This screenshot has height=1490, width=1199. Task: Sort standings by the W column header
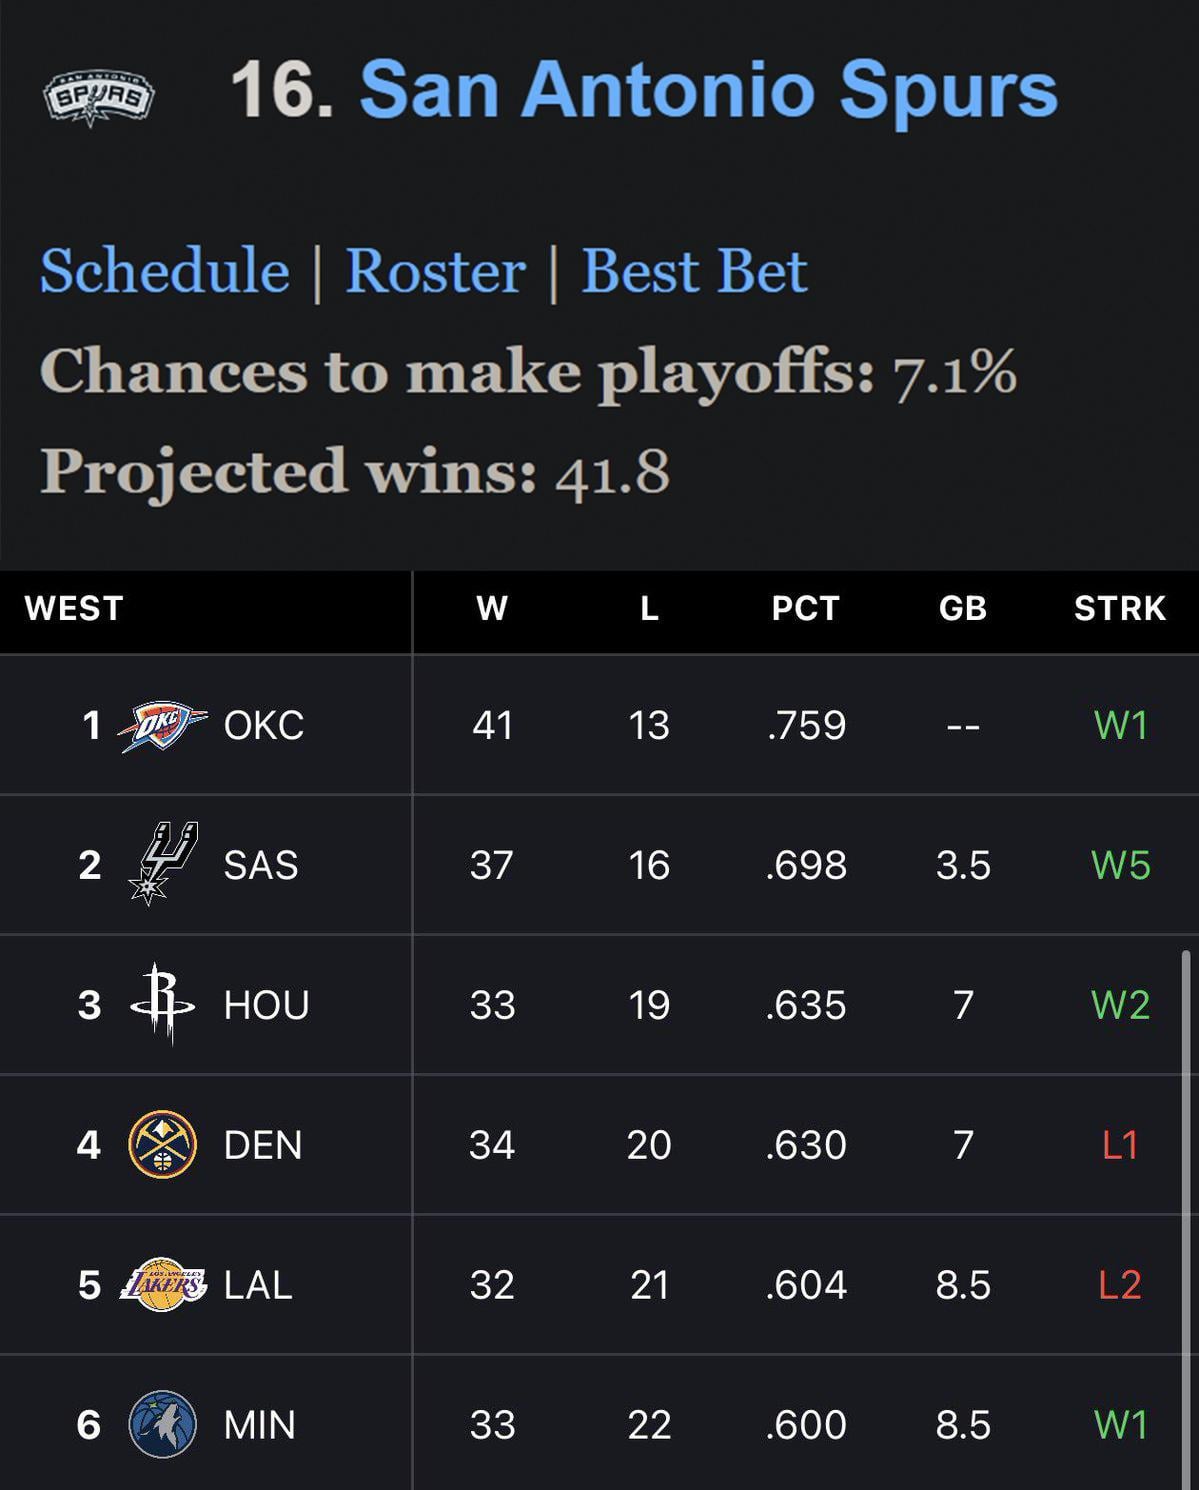492,608
